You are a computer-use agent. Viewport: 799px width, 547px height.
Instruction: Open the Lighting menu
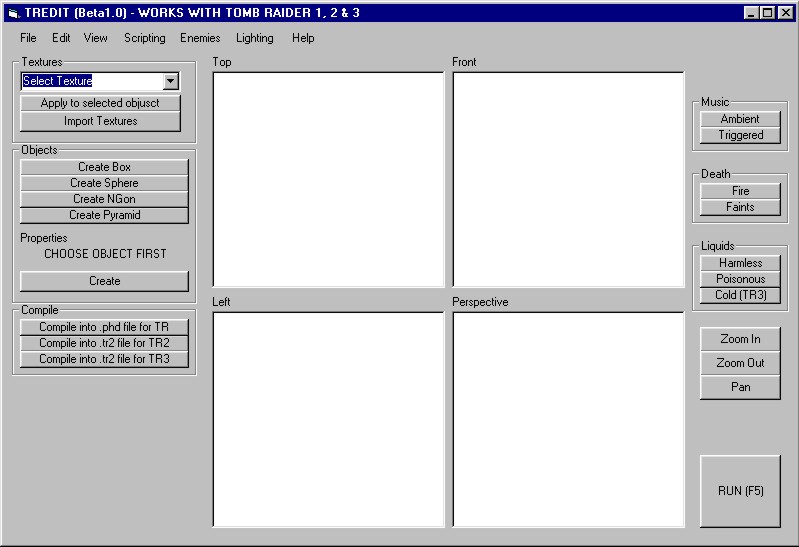(254, 38)
